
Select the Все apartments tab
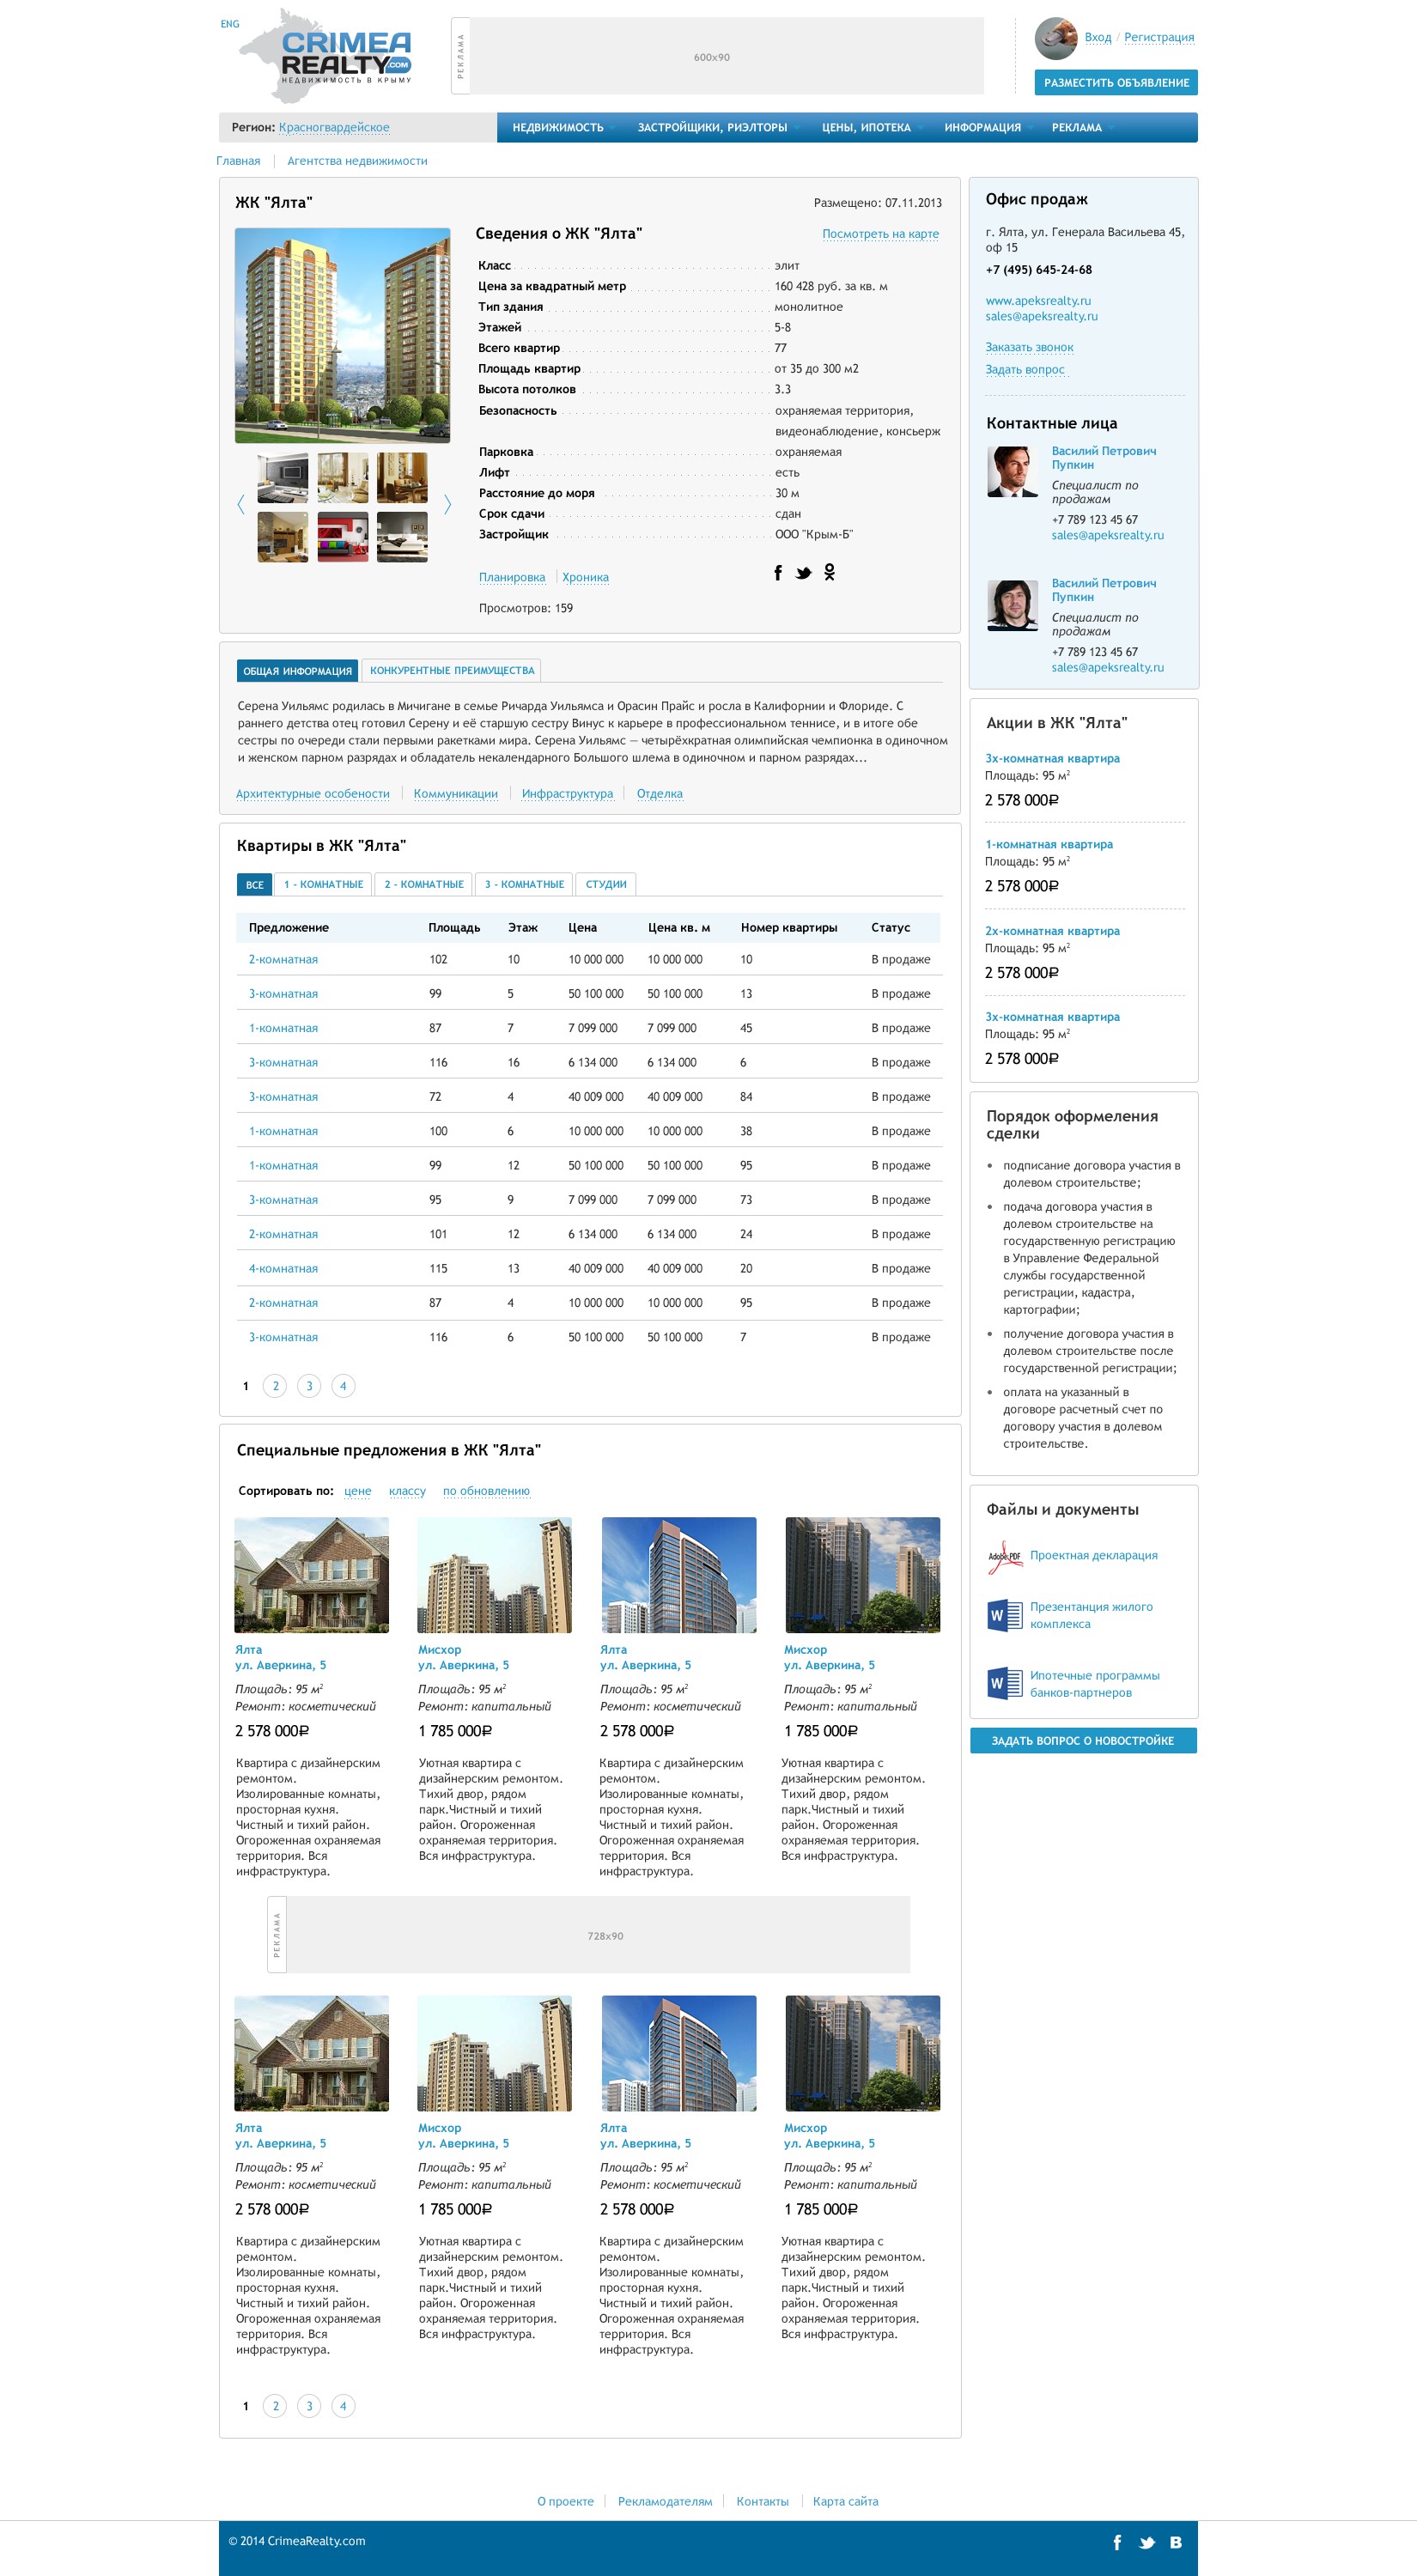click(x=255, y=885)
